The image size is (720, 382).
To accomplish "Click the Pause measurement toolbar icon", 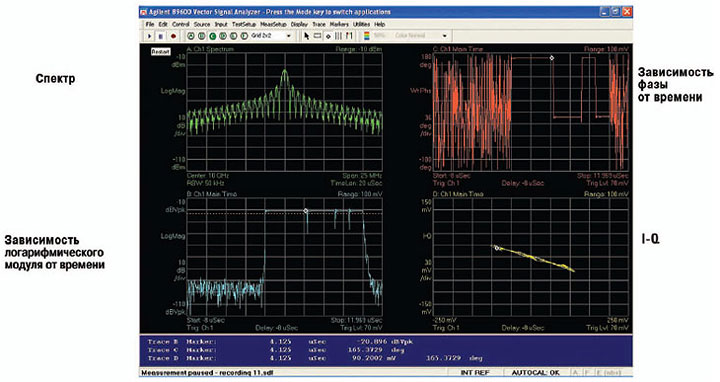I will pyautogui.click(x=161, y=36).
